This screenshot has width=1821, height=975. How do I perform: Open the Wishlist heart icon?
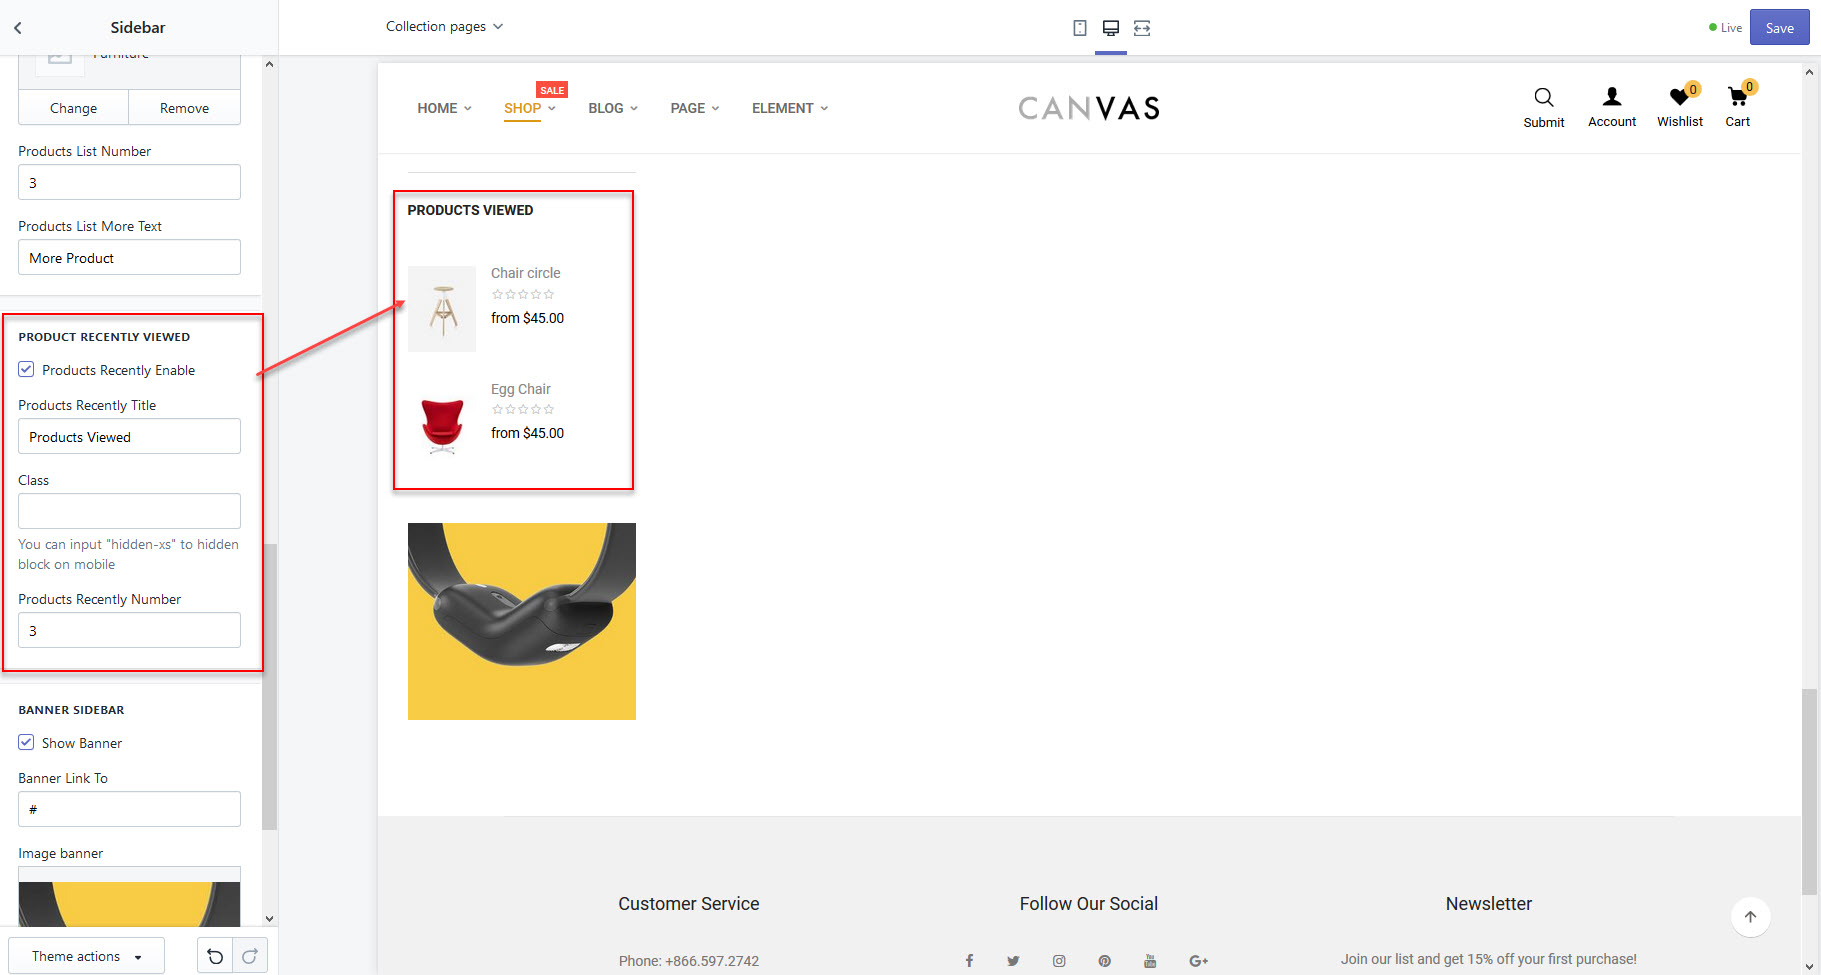tap(1680, 96)
